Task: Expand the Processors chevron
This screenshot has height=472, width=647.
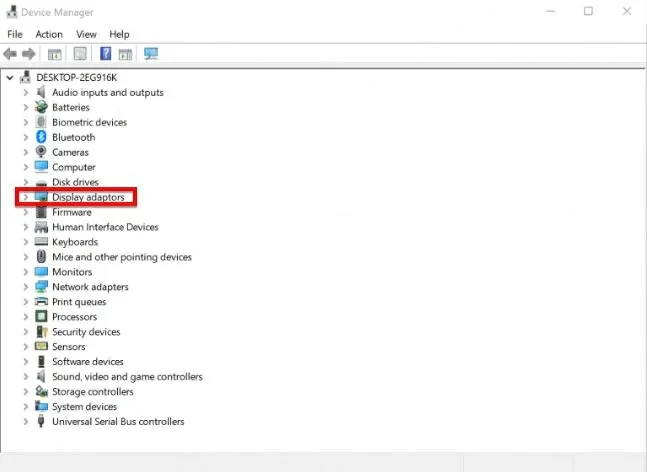Action: pyautogui.click(x=26, y=316)
